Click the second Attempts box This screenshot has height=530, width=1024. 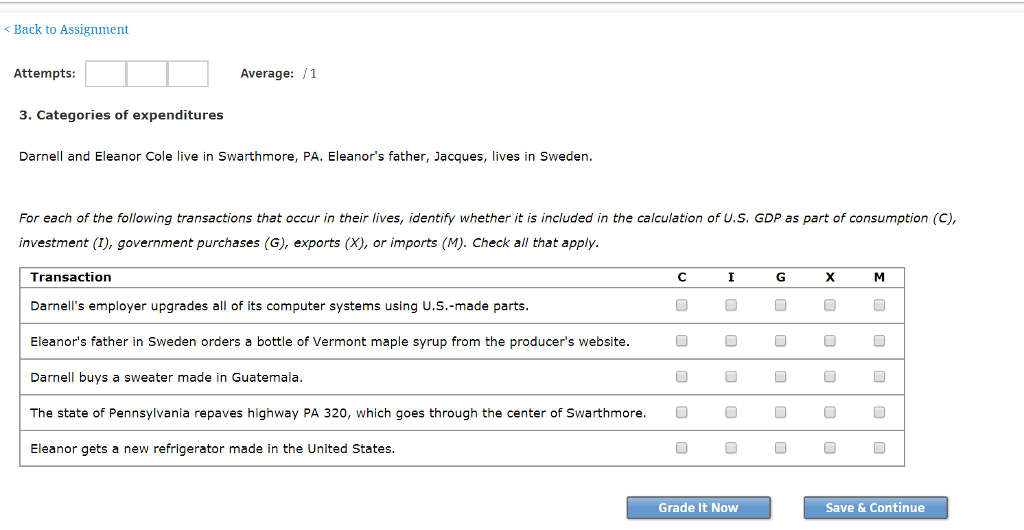pos(146,74)
